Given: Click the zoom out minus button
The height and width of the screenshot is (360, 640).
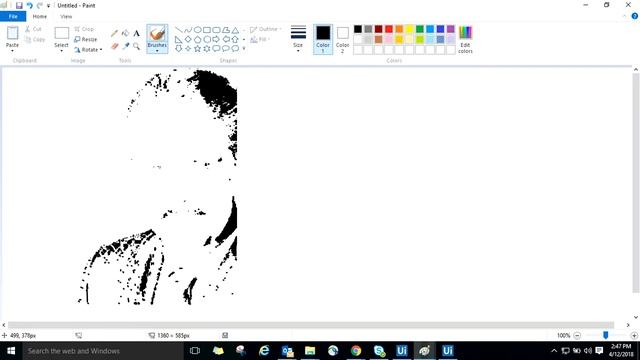Looking at the screenshot, I should click(577, 336).
